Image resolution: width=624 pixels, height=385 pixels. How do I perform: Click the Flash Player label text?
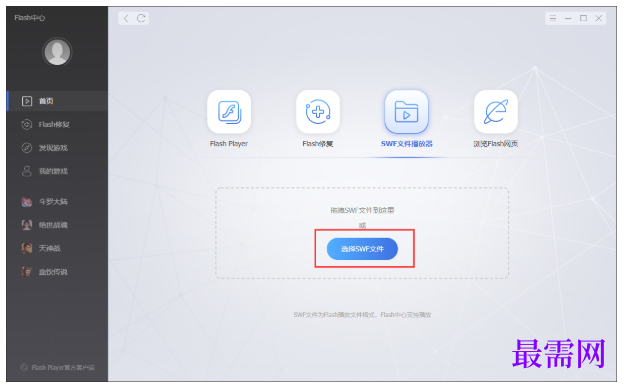229,144
